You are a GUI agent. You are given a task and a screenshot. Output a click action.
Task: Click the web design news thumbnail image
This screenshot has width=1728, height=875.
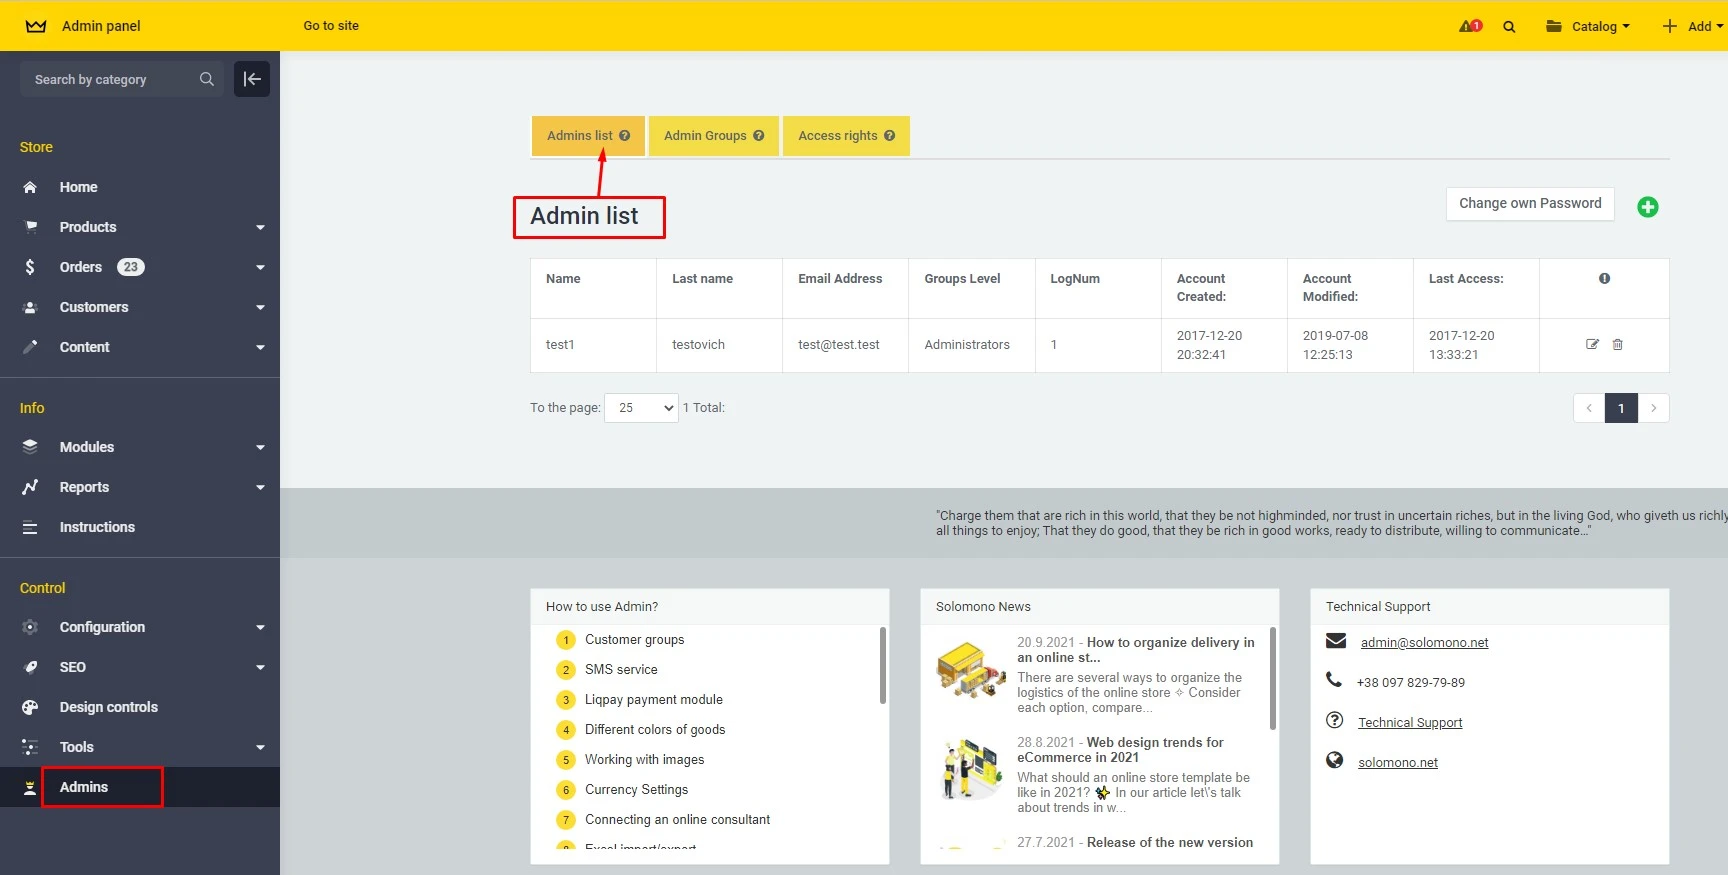(x=971, y=769)
